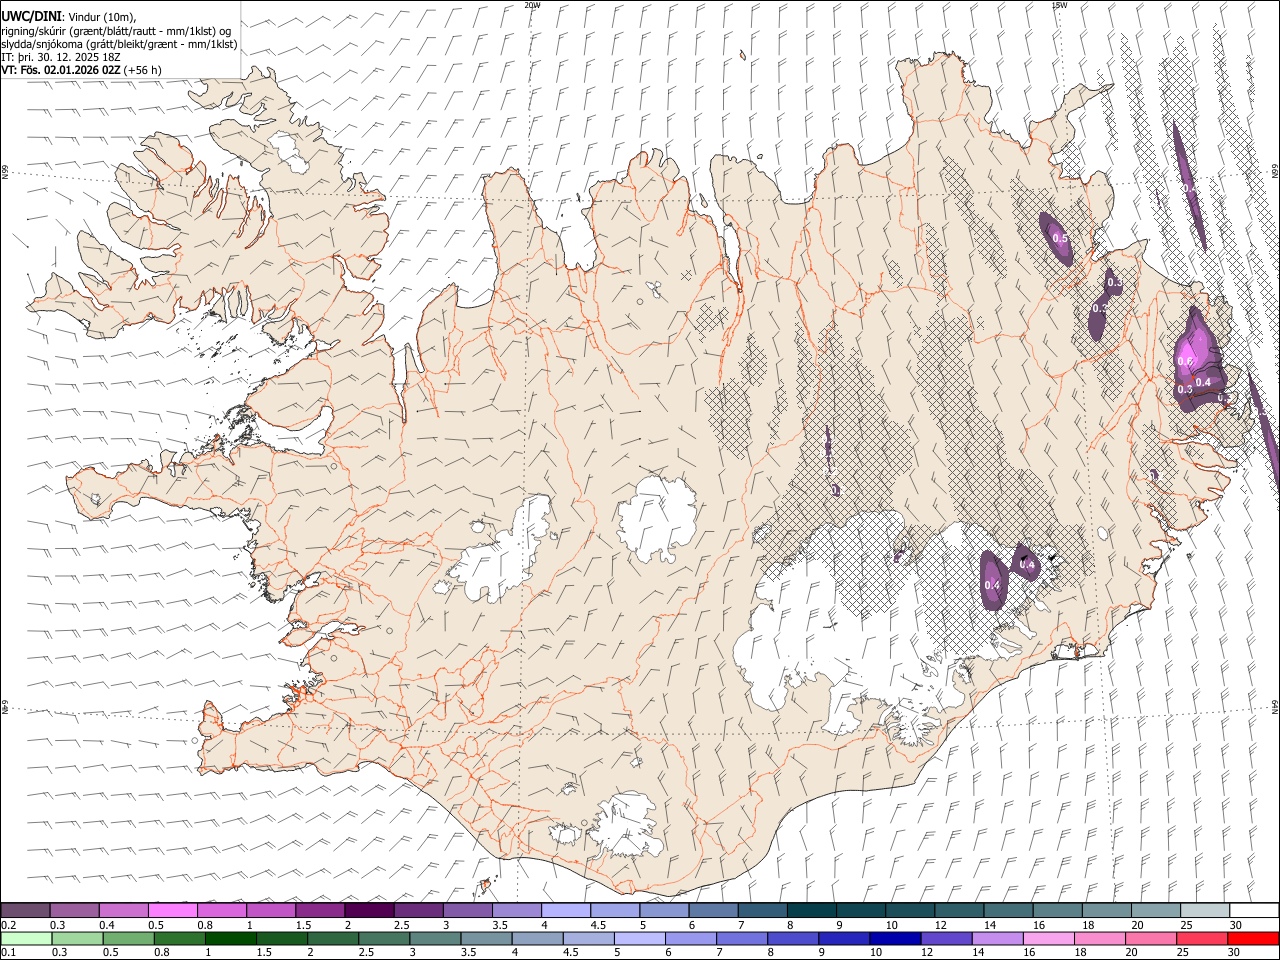Click top-row legend value '0.2'

tap(9, 925)
